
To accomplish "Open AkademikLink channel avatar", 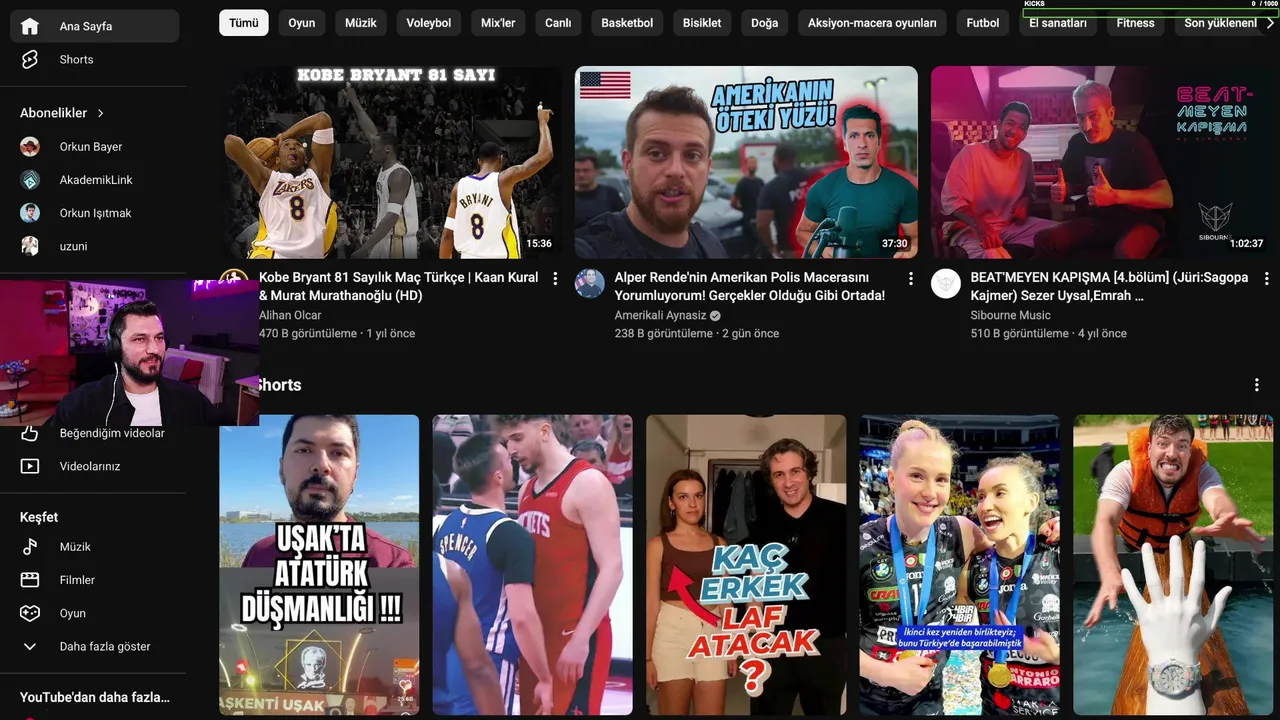I will [x=30, y=180].
